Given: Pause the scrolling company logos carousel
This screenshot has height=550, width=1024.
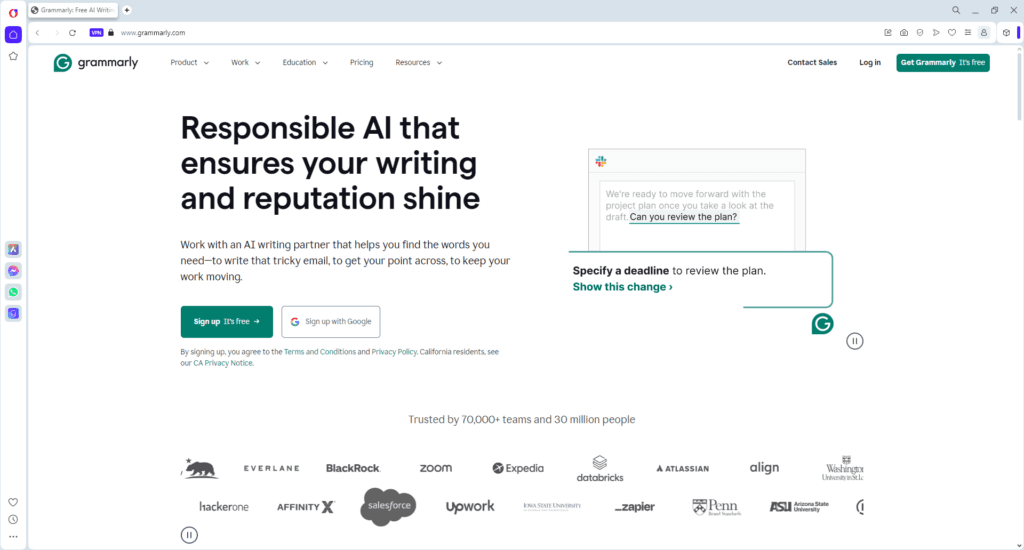Looking at the screenshot, I should [189, 535].
